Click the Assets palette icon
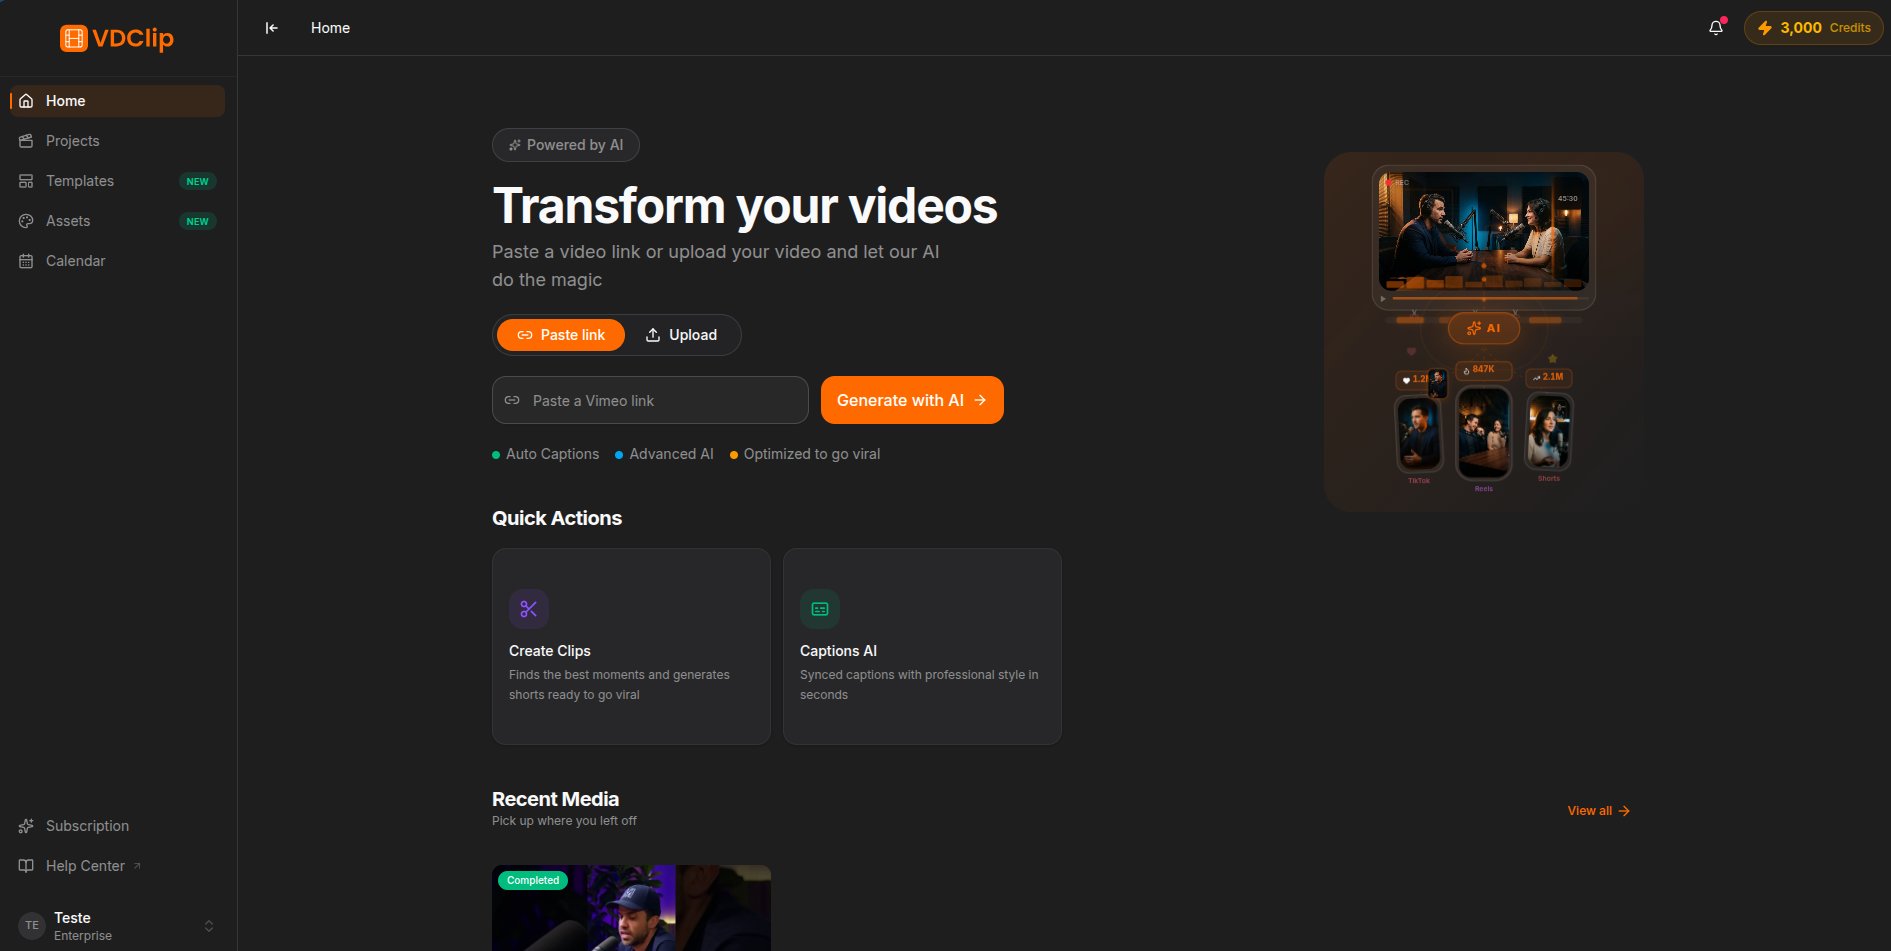 26,221
